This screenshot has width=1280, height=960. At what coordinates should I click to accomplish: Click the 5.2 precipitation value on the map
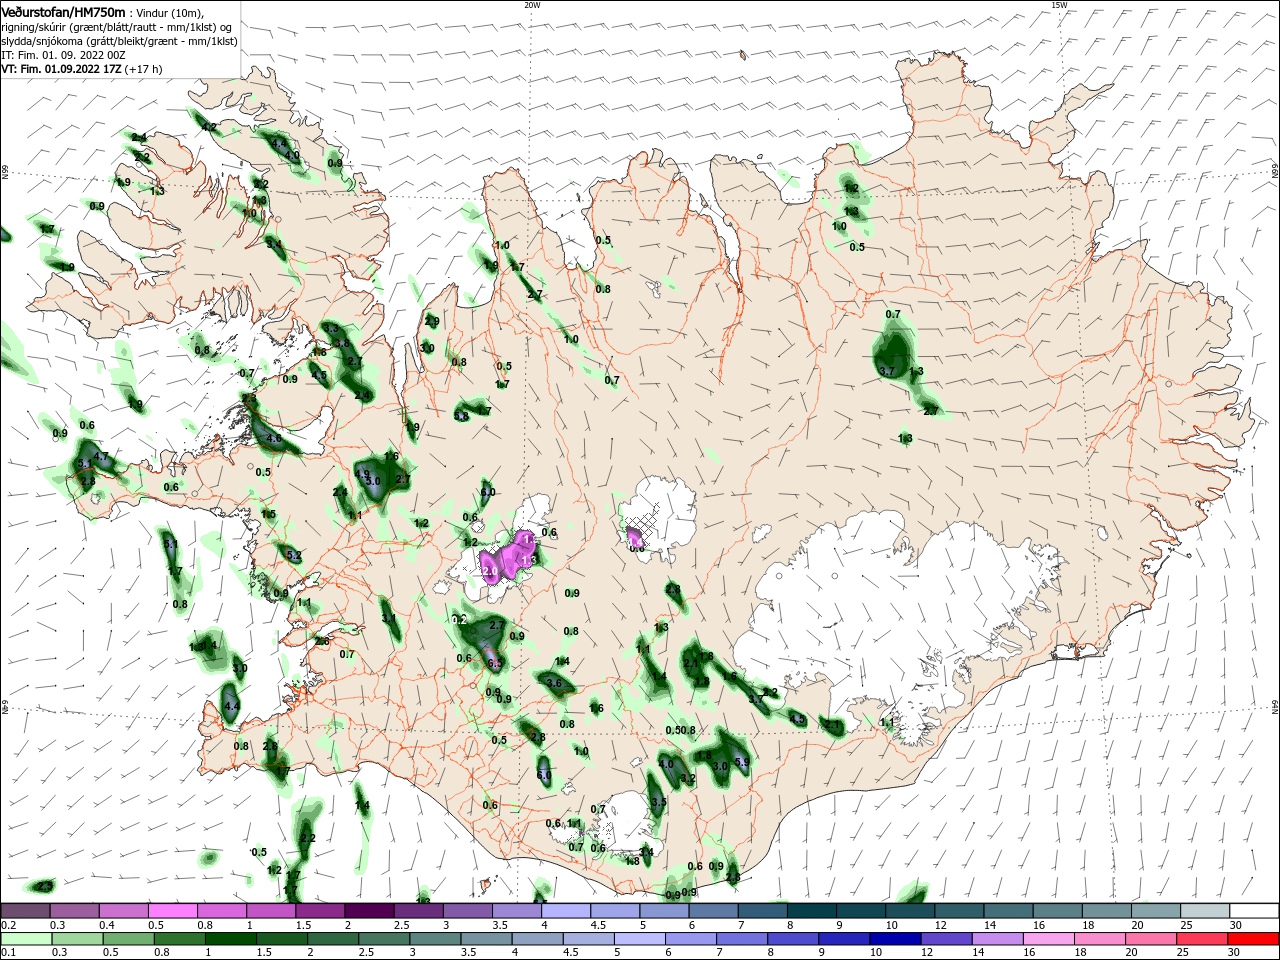pos(294,555)
